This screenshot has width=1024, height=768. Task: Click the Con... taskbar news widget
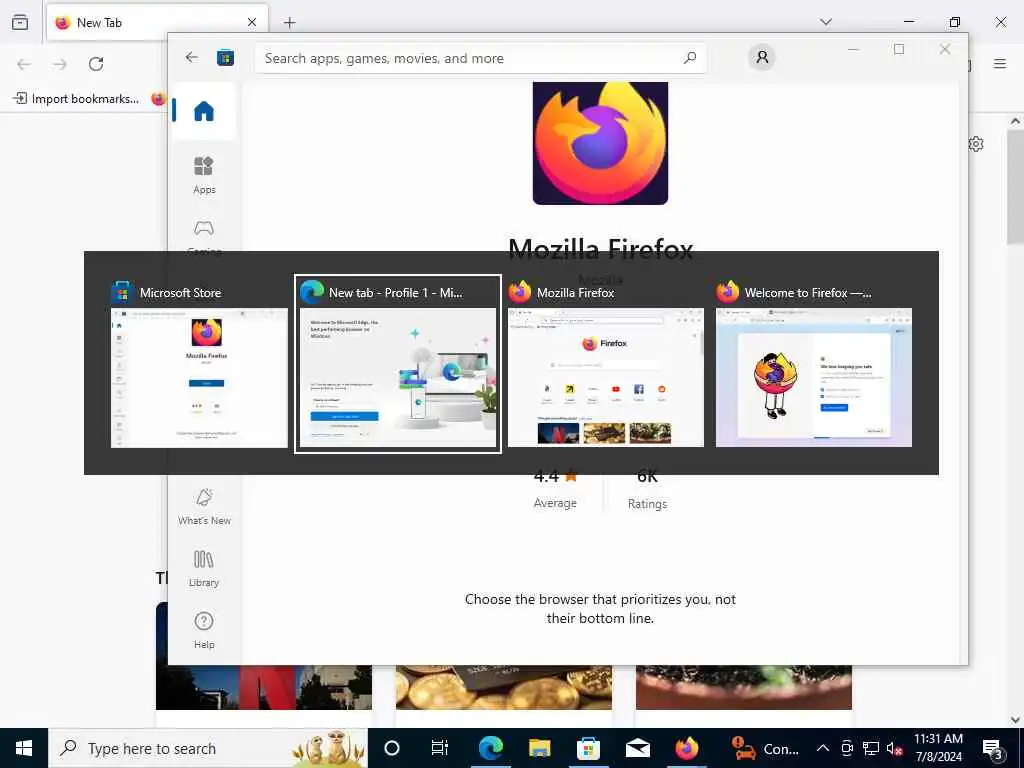765,748
